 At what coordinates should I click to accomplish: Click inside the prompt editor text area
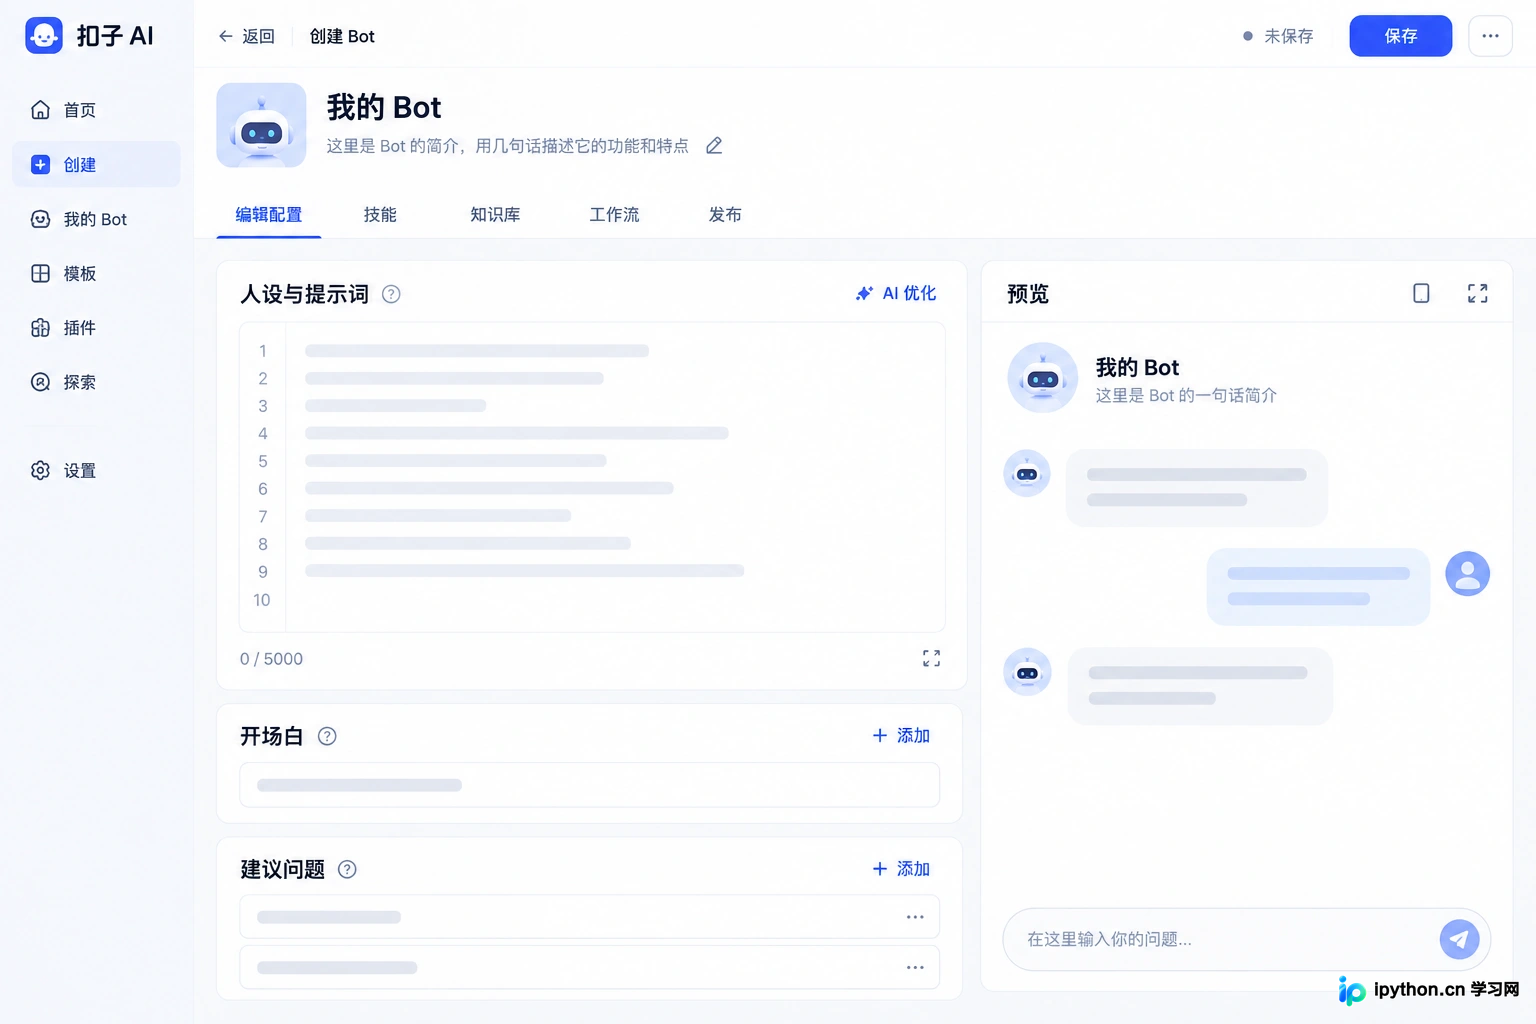(592, 477)
